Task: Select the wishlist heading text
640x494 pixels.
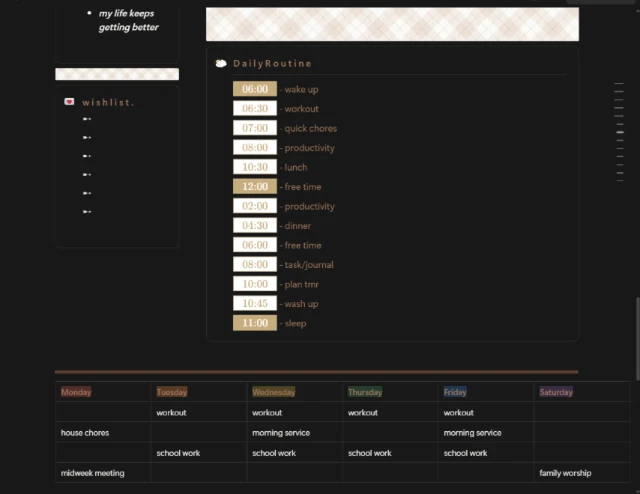Action: 108,102
